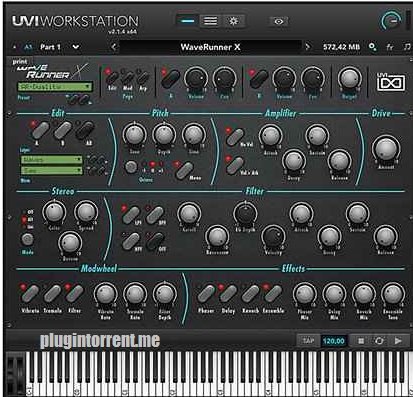Select the Mod page switch
The width and height of the screenshot is (413, 397).
tap(128, 77)
